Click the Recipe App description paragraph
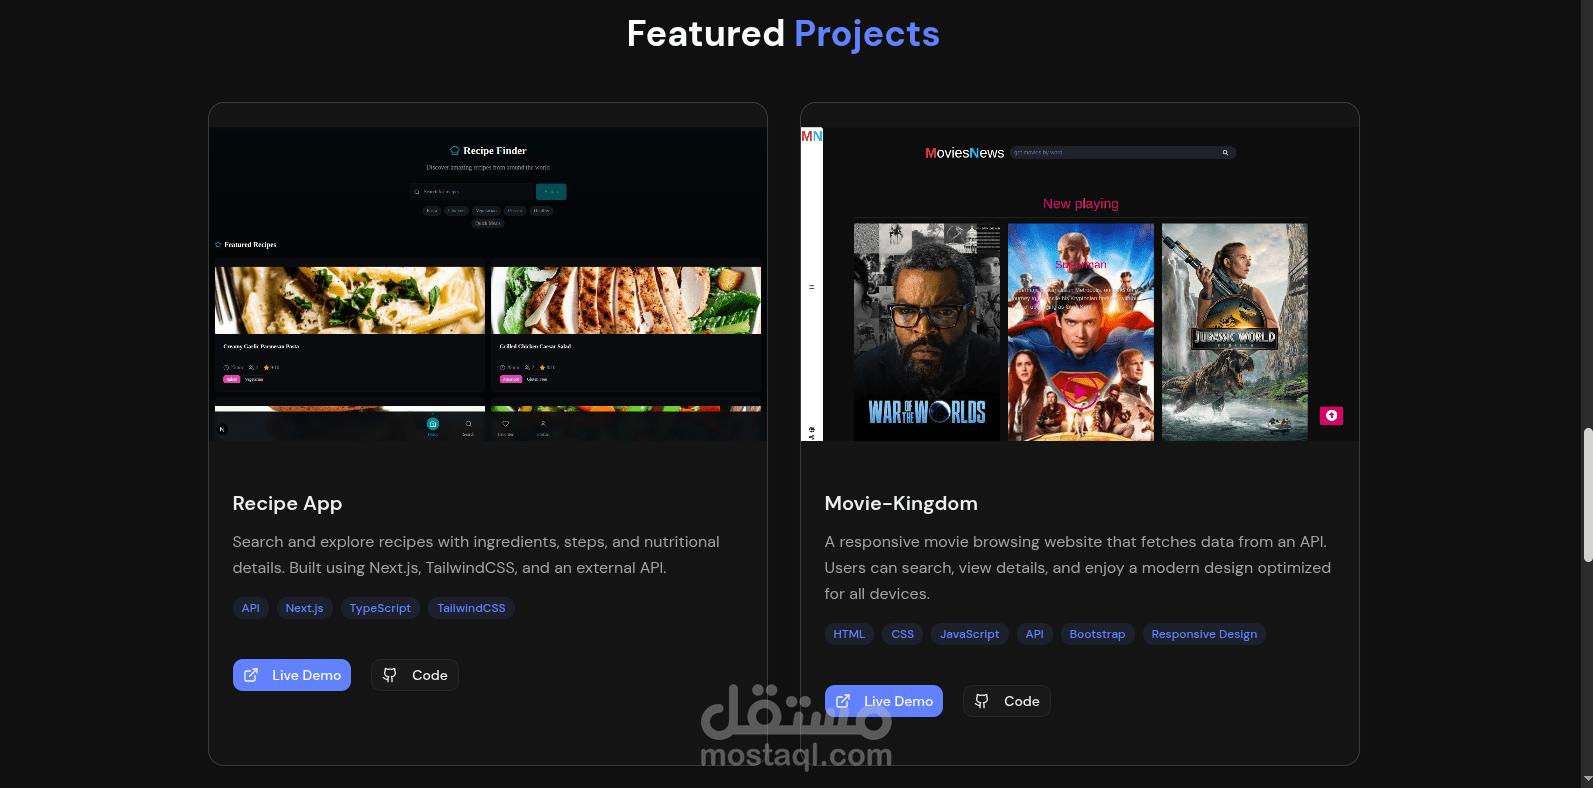Viewport: 1593px width, 788px height. (476, 554)
